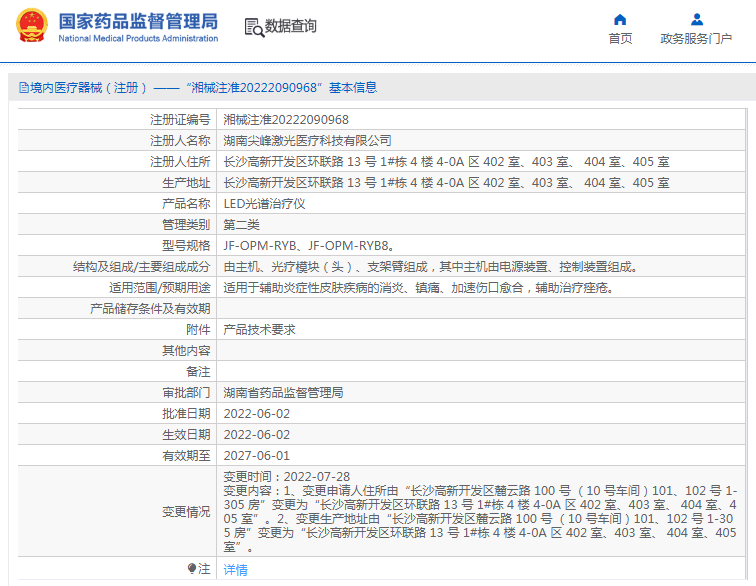Click the 变更情况 row label
This screenshot has width=756, height=586.
(186, 512)
